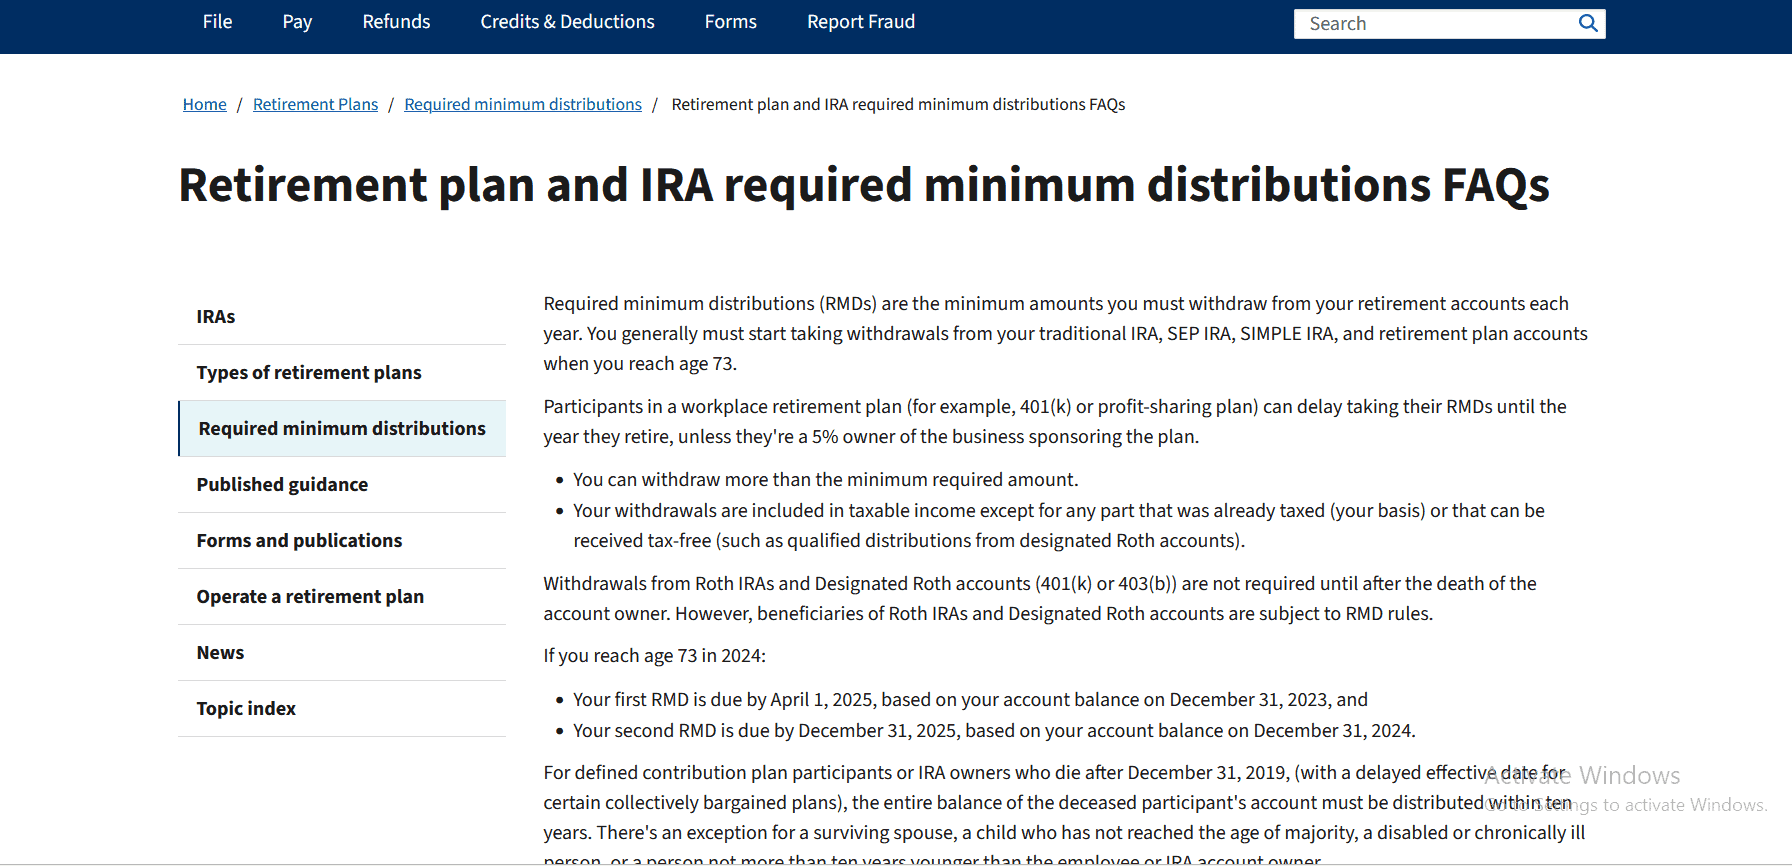Click bullet starting 'Your withdrawals are included in taxable income'
Viewport: 1792px width, 866px height.
pos(1059,525)
